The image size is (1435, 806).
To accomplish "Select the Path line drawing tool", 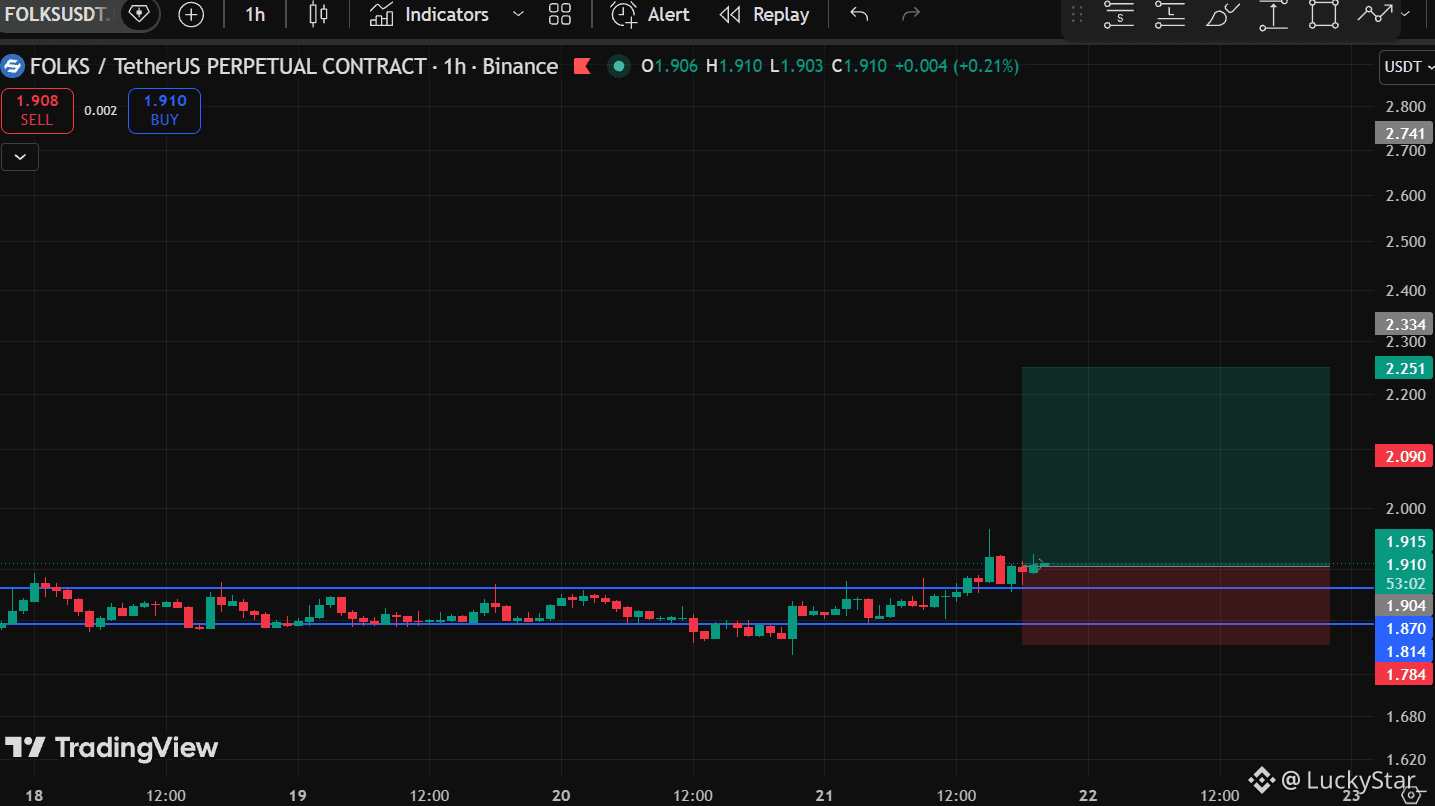I will [x=1374, y=14].
